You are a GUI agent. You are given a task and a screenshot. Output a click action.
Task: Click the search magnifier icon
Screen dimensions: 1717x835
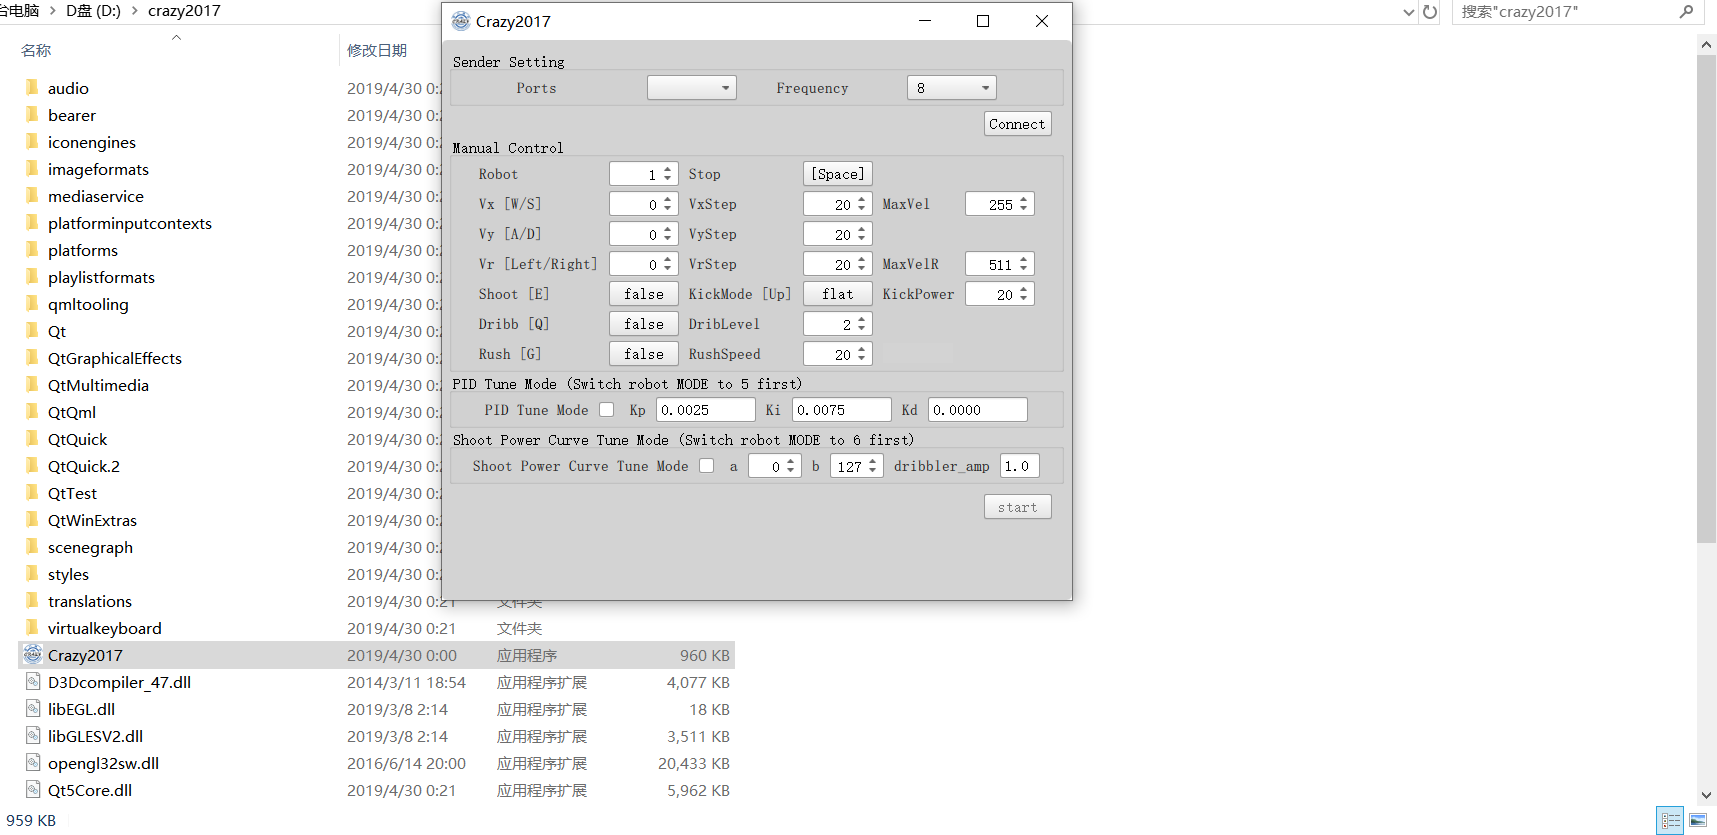click(x=1686, y=12)
